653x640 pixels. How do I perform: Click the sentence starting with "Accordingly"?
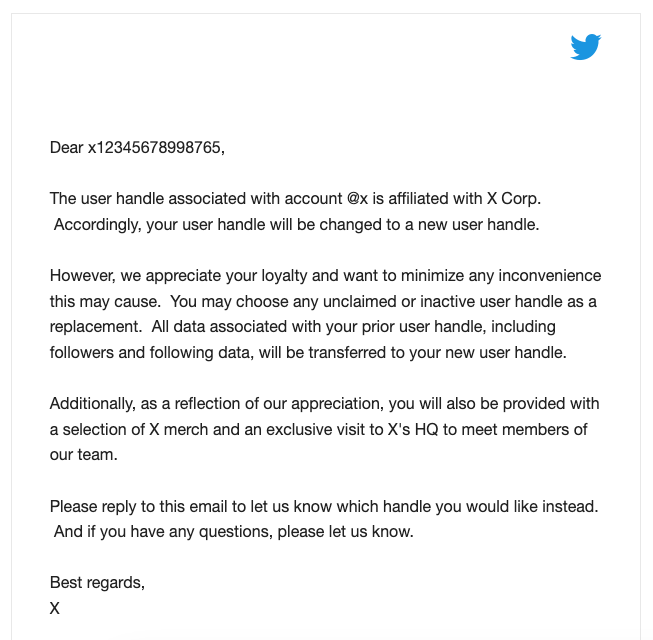coord(296,224)
